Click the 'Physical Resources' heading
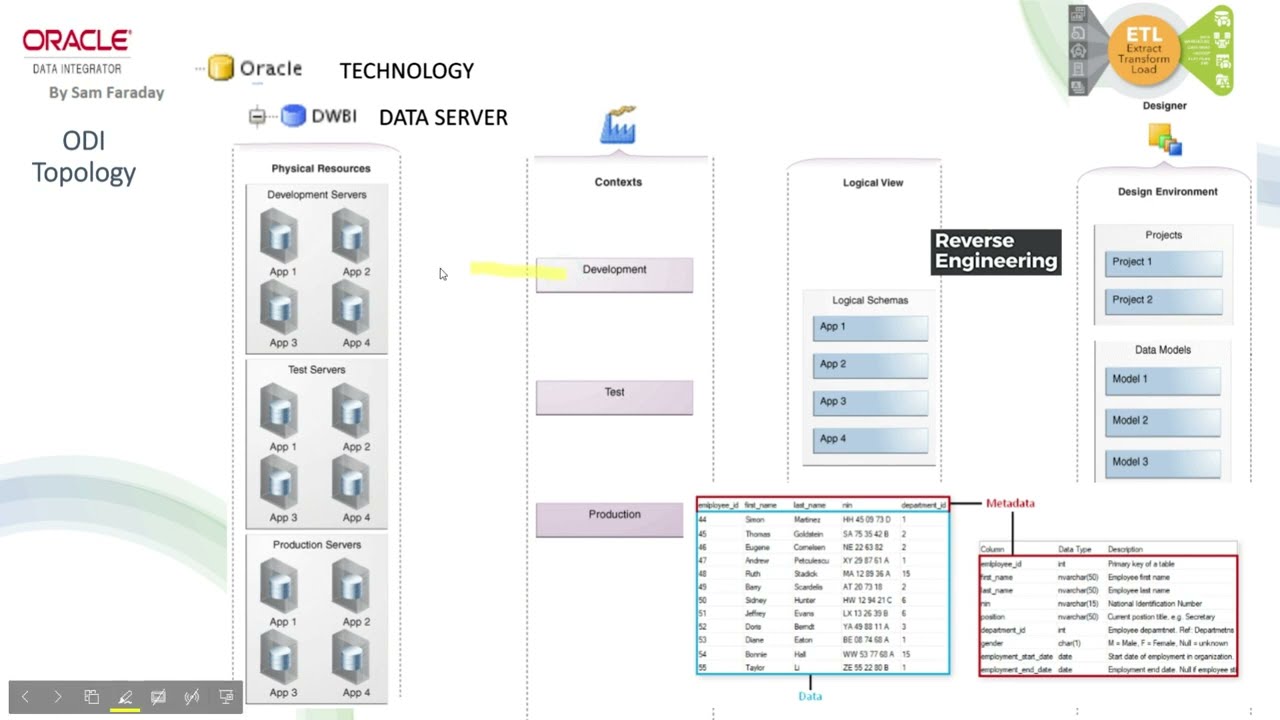Screen dimensions: 1280x720 click(321, 168)
